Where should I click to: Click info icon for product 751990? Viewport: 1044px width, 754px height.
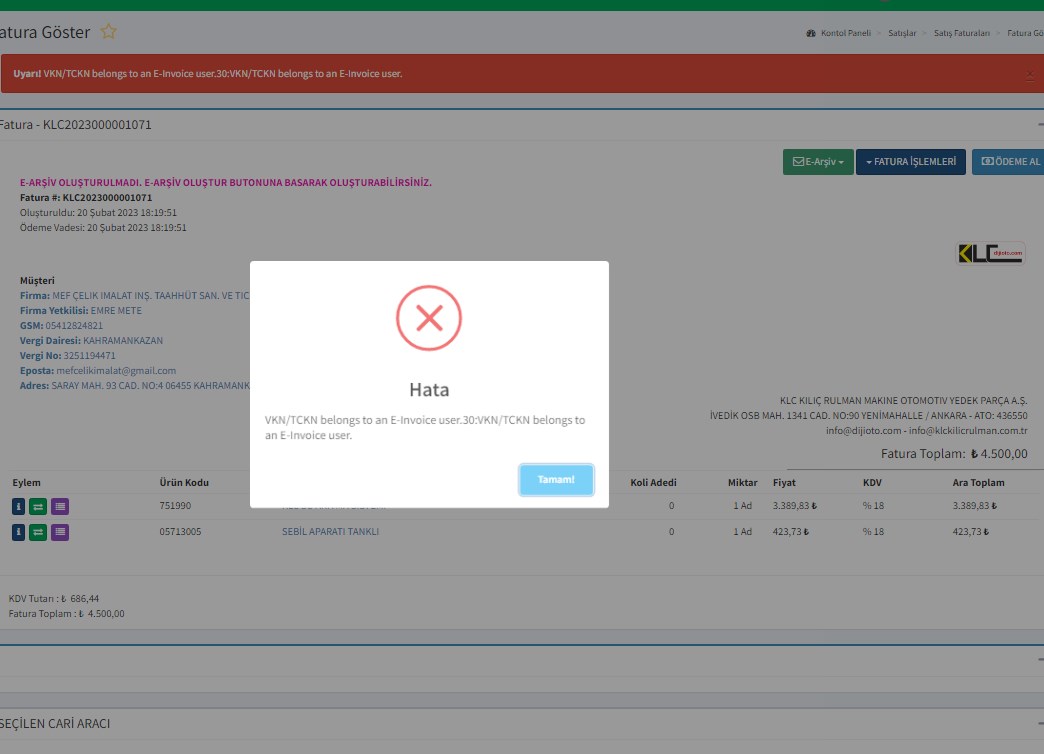[19, 506]
